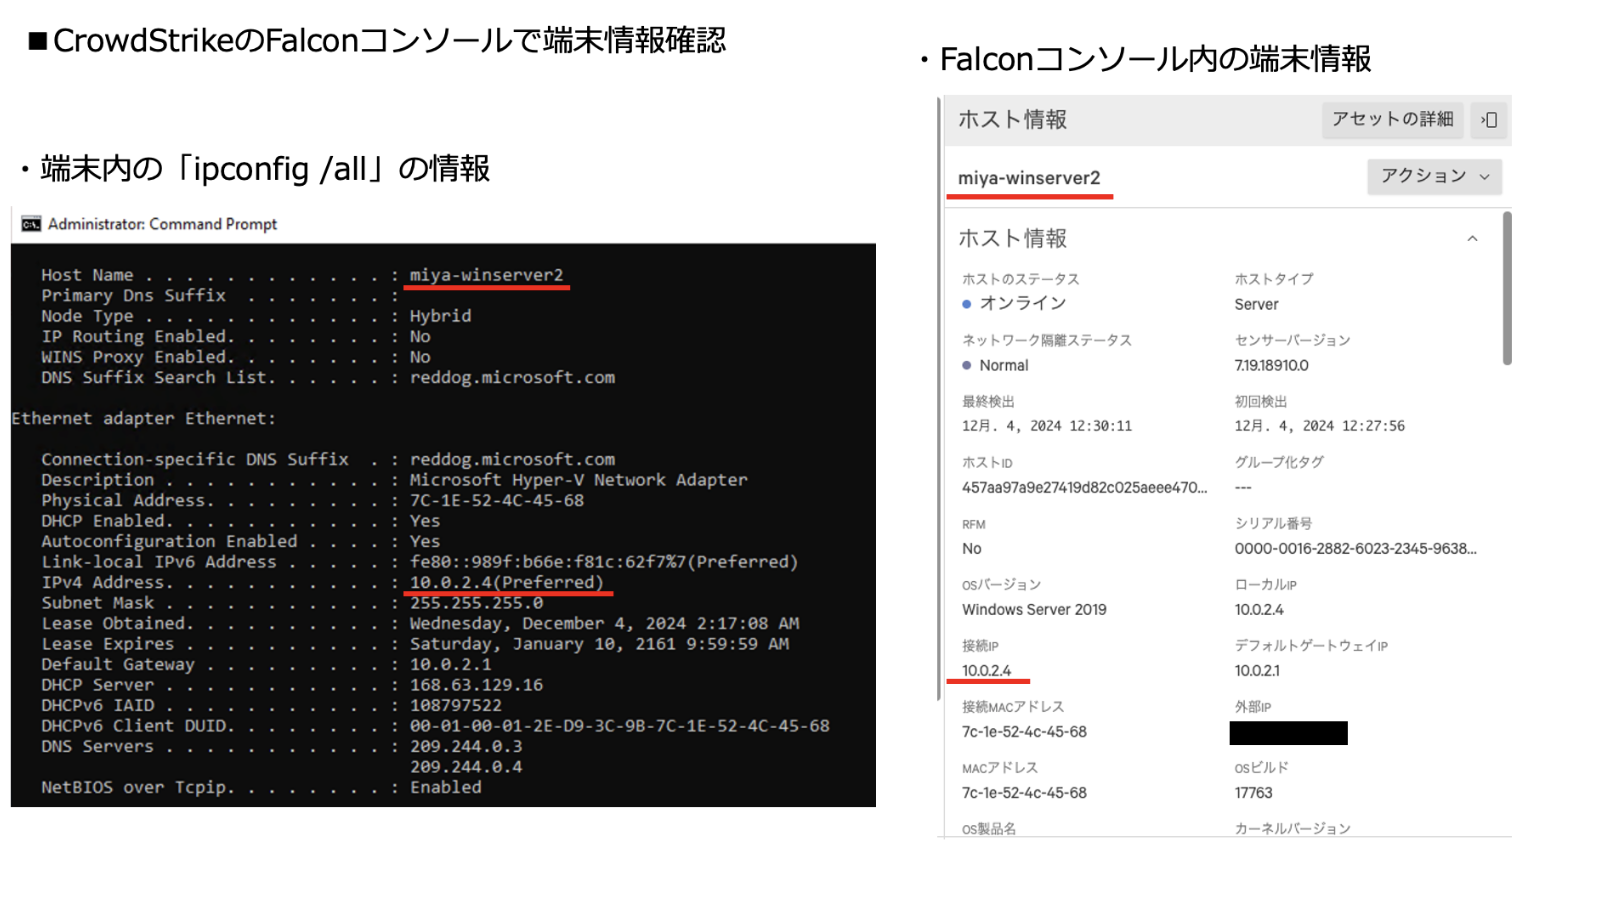The image size is (1606, 902).
Task: Click the panel collapse icon beside アセットの詳細
Action: coord(1489,120)
